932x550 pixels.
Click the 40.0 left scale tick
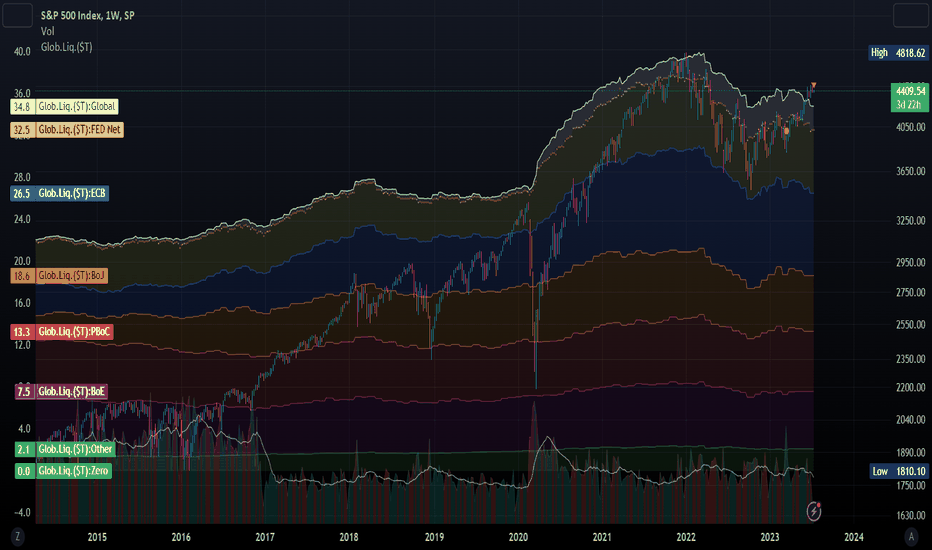tap(22, 52)
